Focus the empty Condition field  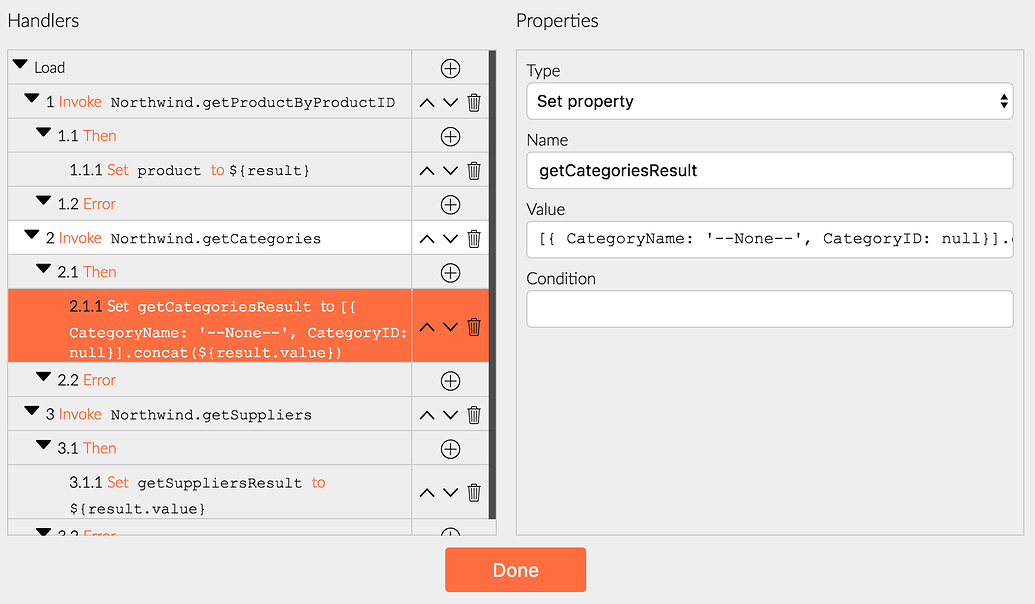(770, 309)
